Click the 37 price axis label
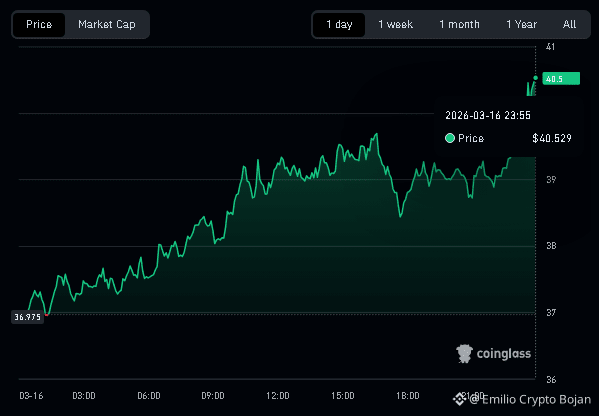Image resolution: width=599 pixels, height=416 pixels. pyautogui.click(x=551, y=313)
